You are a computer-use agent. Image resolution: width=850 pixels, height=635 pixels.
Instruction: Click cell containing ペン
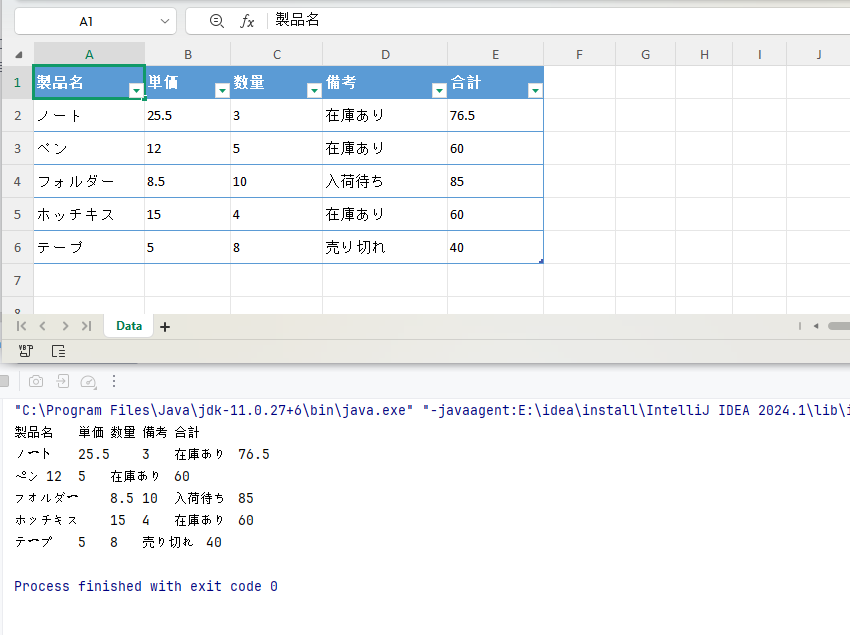(x=89, y=149)
